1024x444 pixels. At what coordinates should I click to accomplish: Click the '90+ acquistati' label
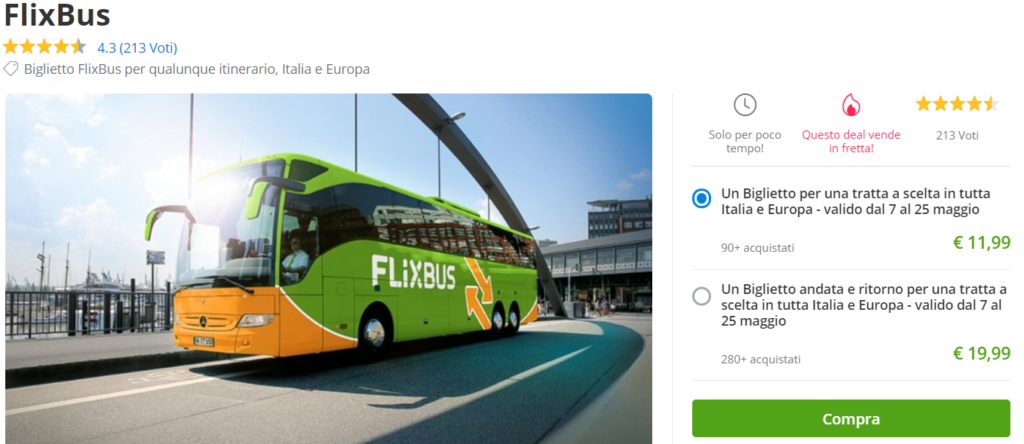[x=757, y=248]
